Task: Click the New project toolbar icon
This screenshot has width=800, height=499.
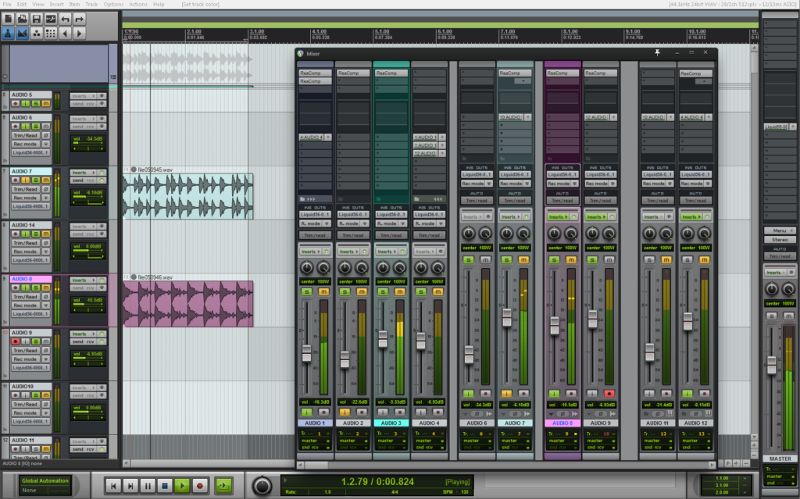Action: [8, 19]
